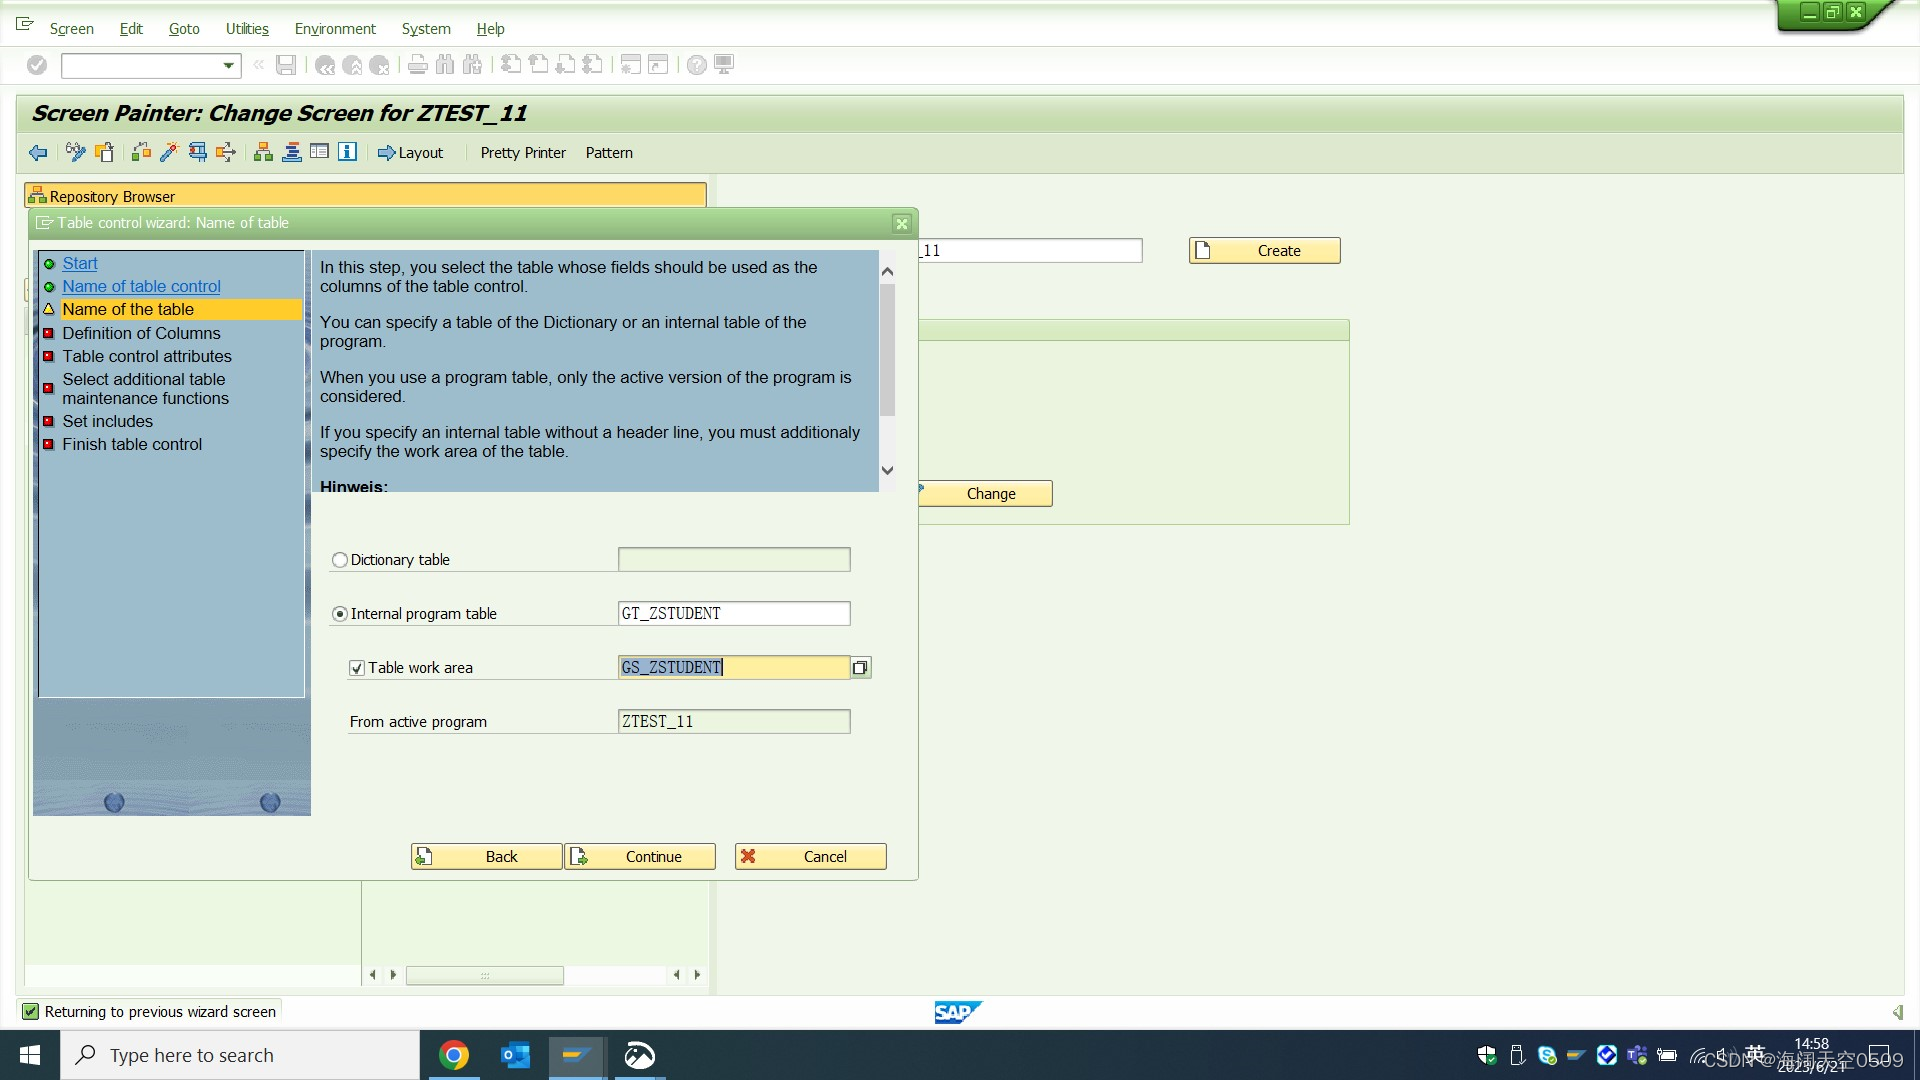Open SAP GUI from Windows taskbar
The width and height of the screenshot is (1920, 1080).
click(576, 1055)
